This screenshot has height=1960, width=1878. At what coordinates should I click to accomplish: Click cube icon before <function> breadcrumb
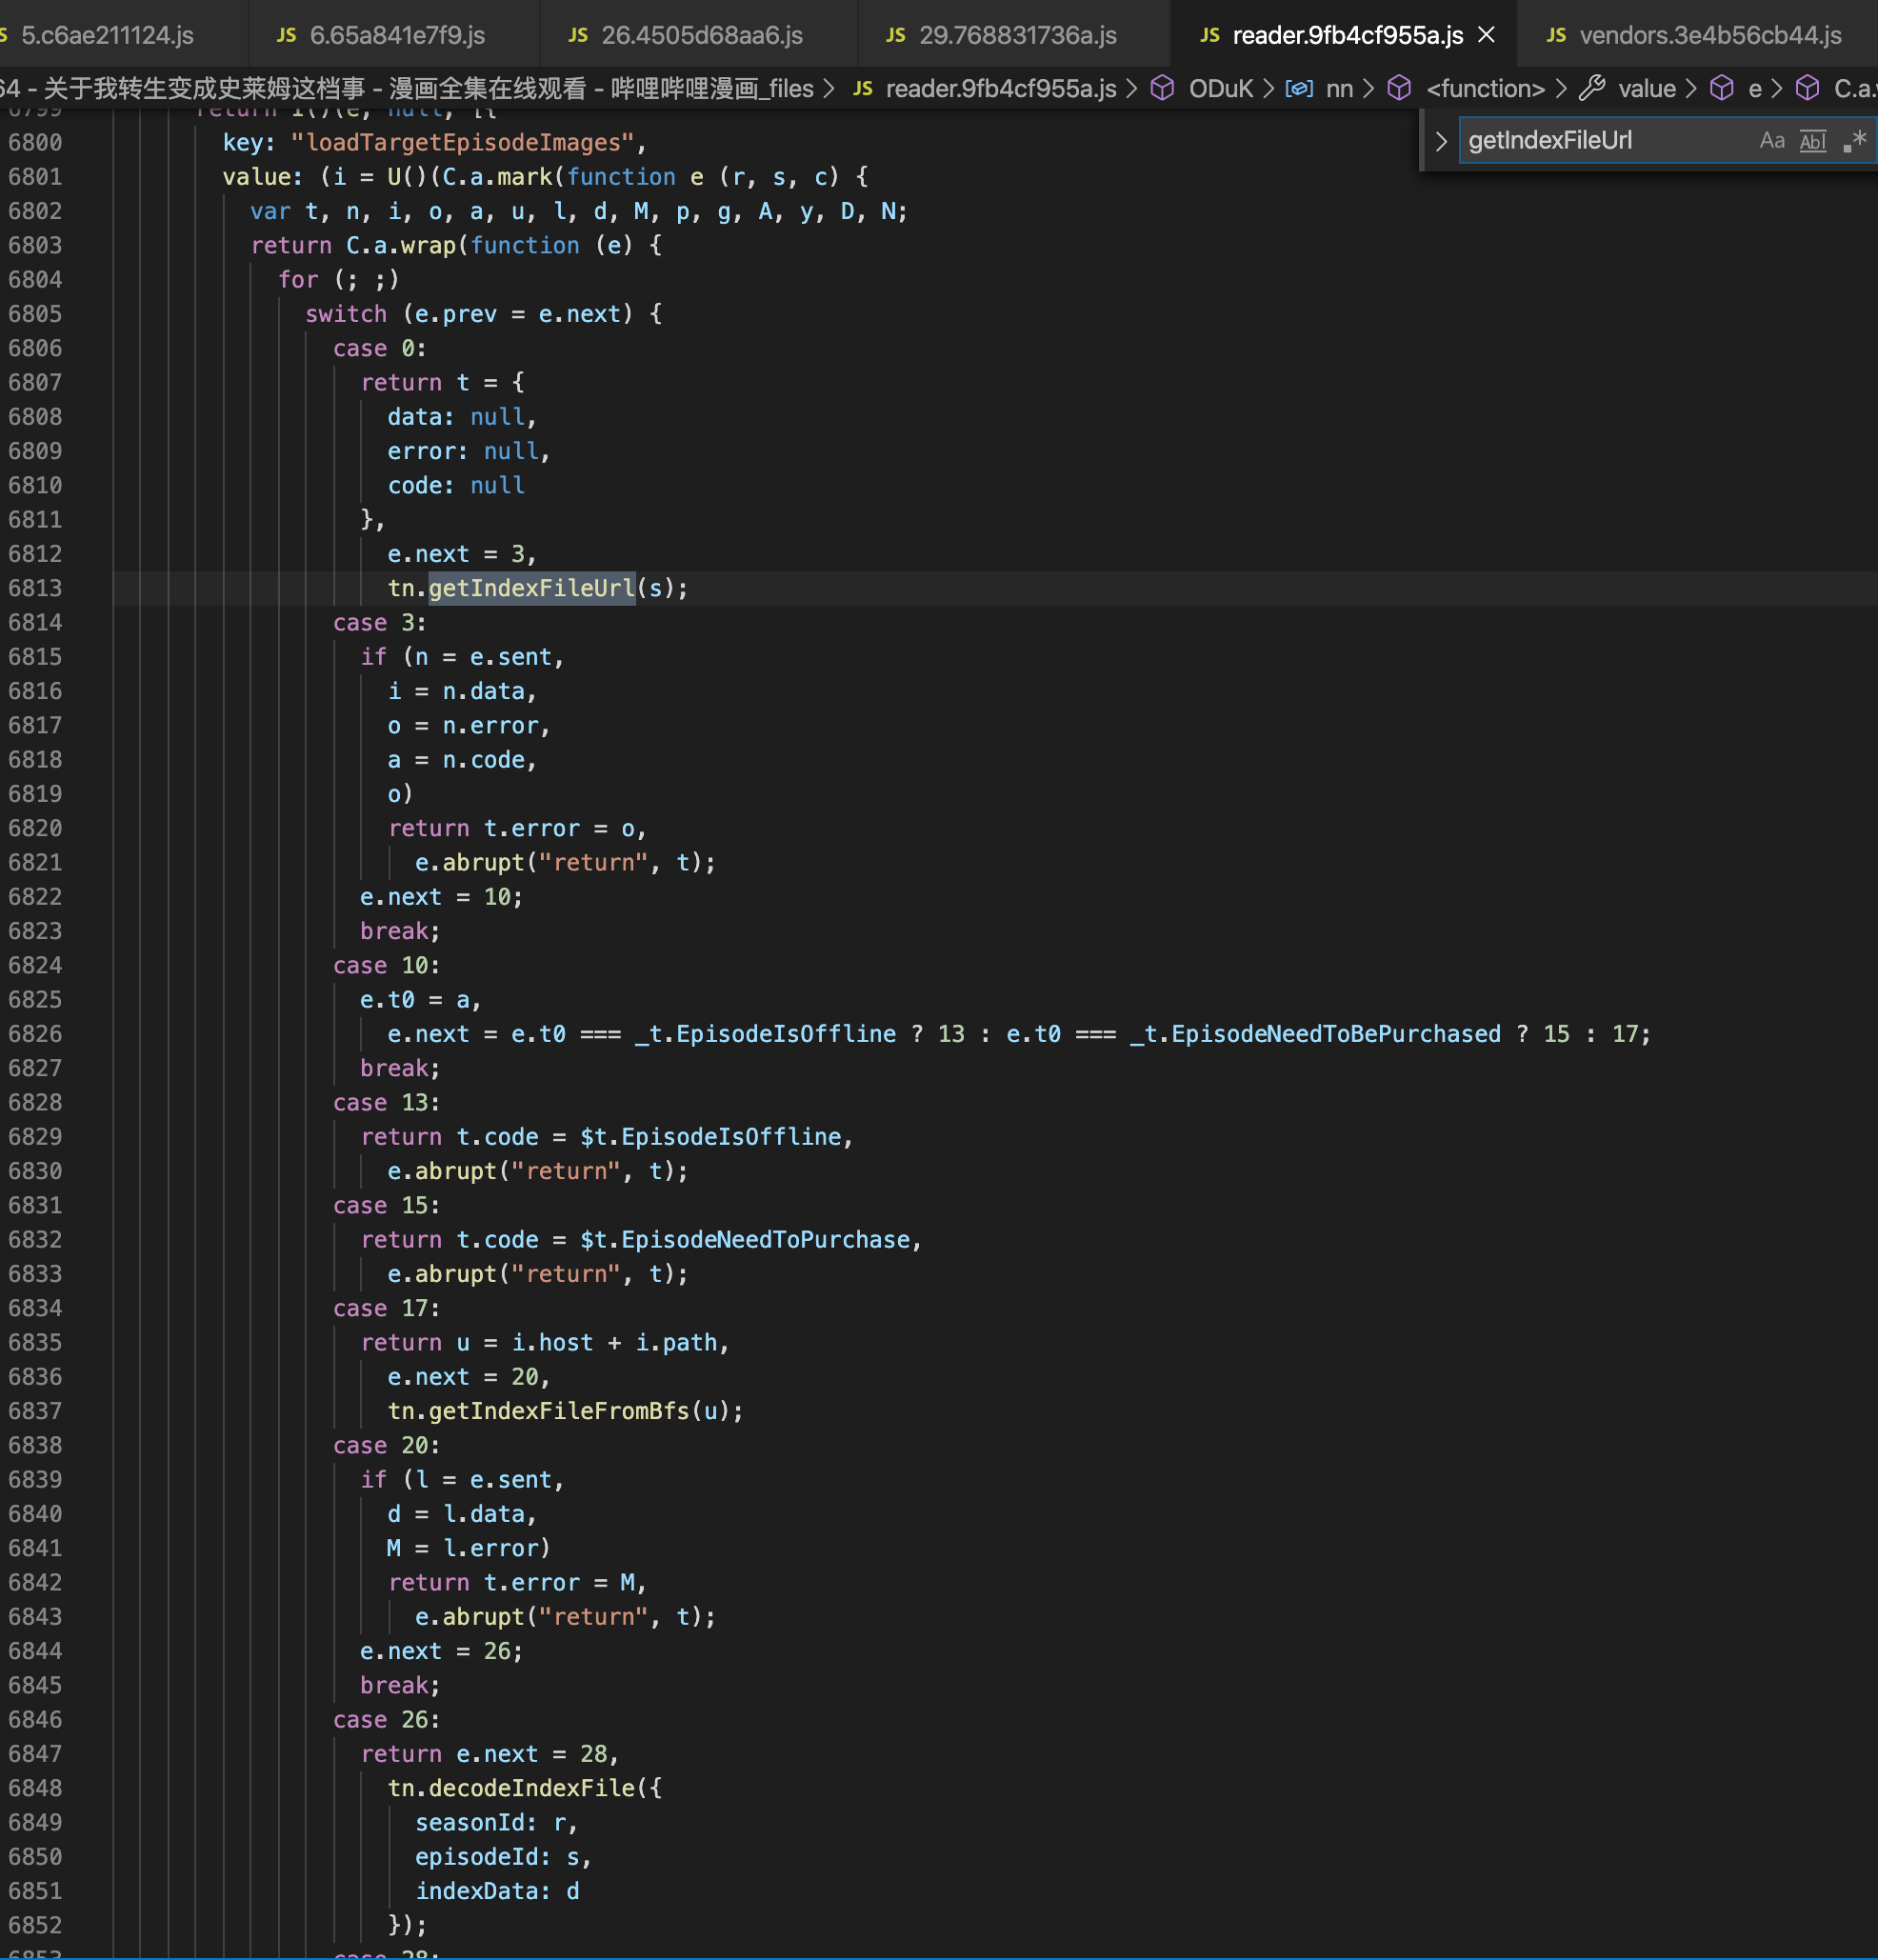pyautogui.click(x=1399, y=89)
